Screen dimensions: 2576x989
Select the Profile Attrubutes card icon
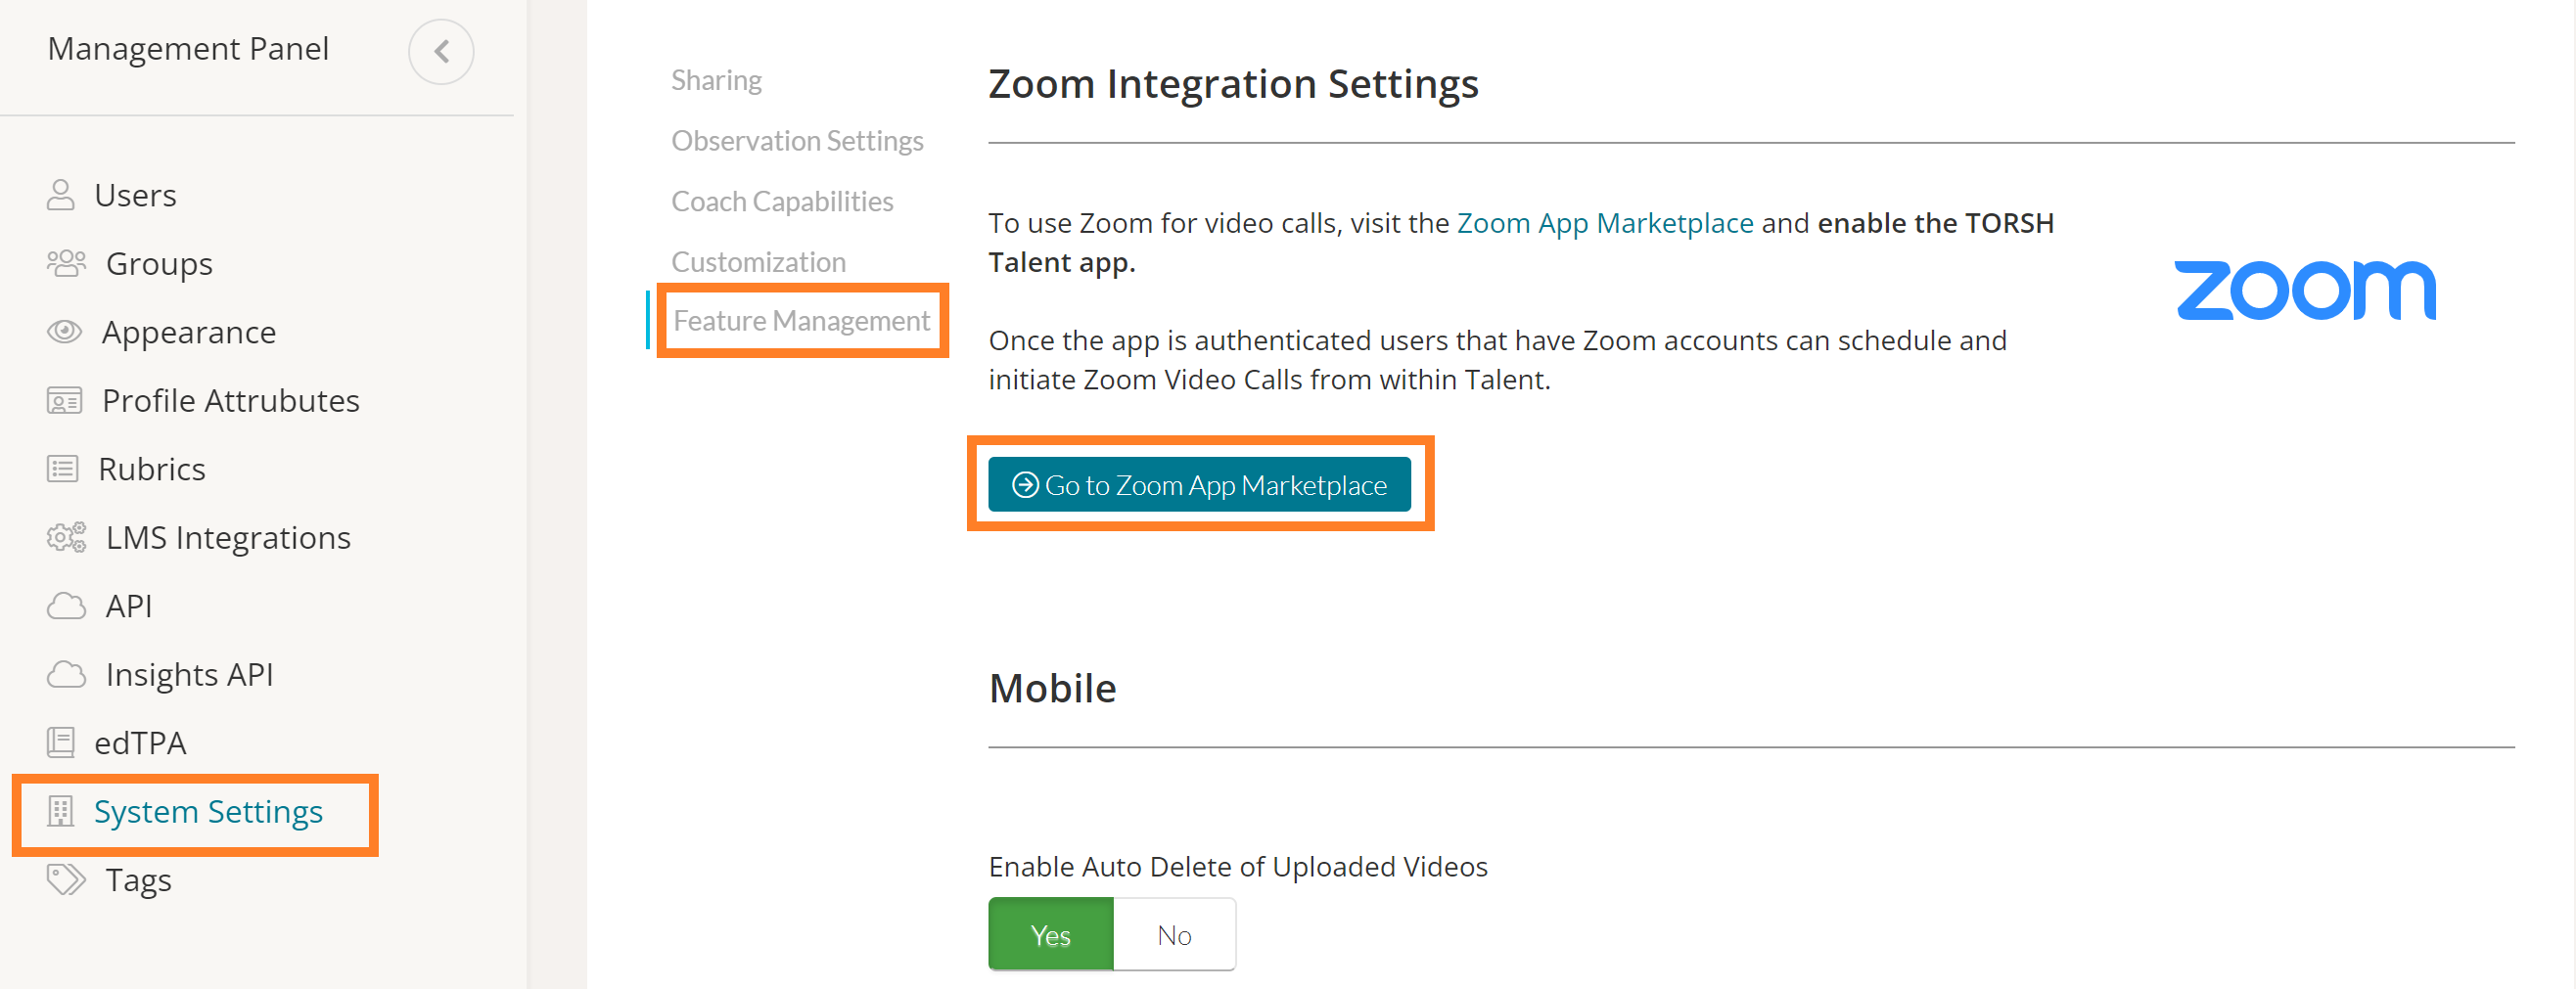(x=64, y=400)
